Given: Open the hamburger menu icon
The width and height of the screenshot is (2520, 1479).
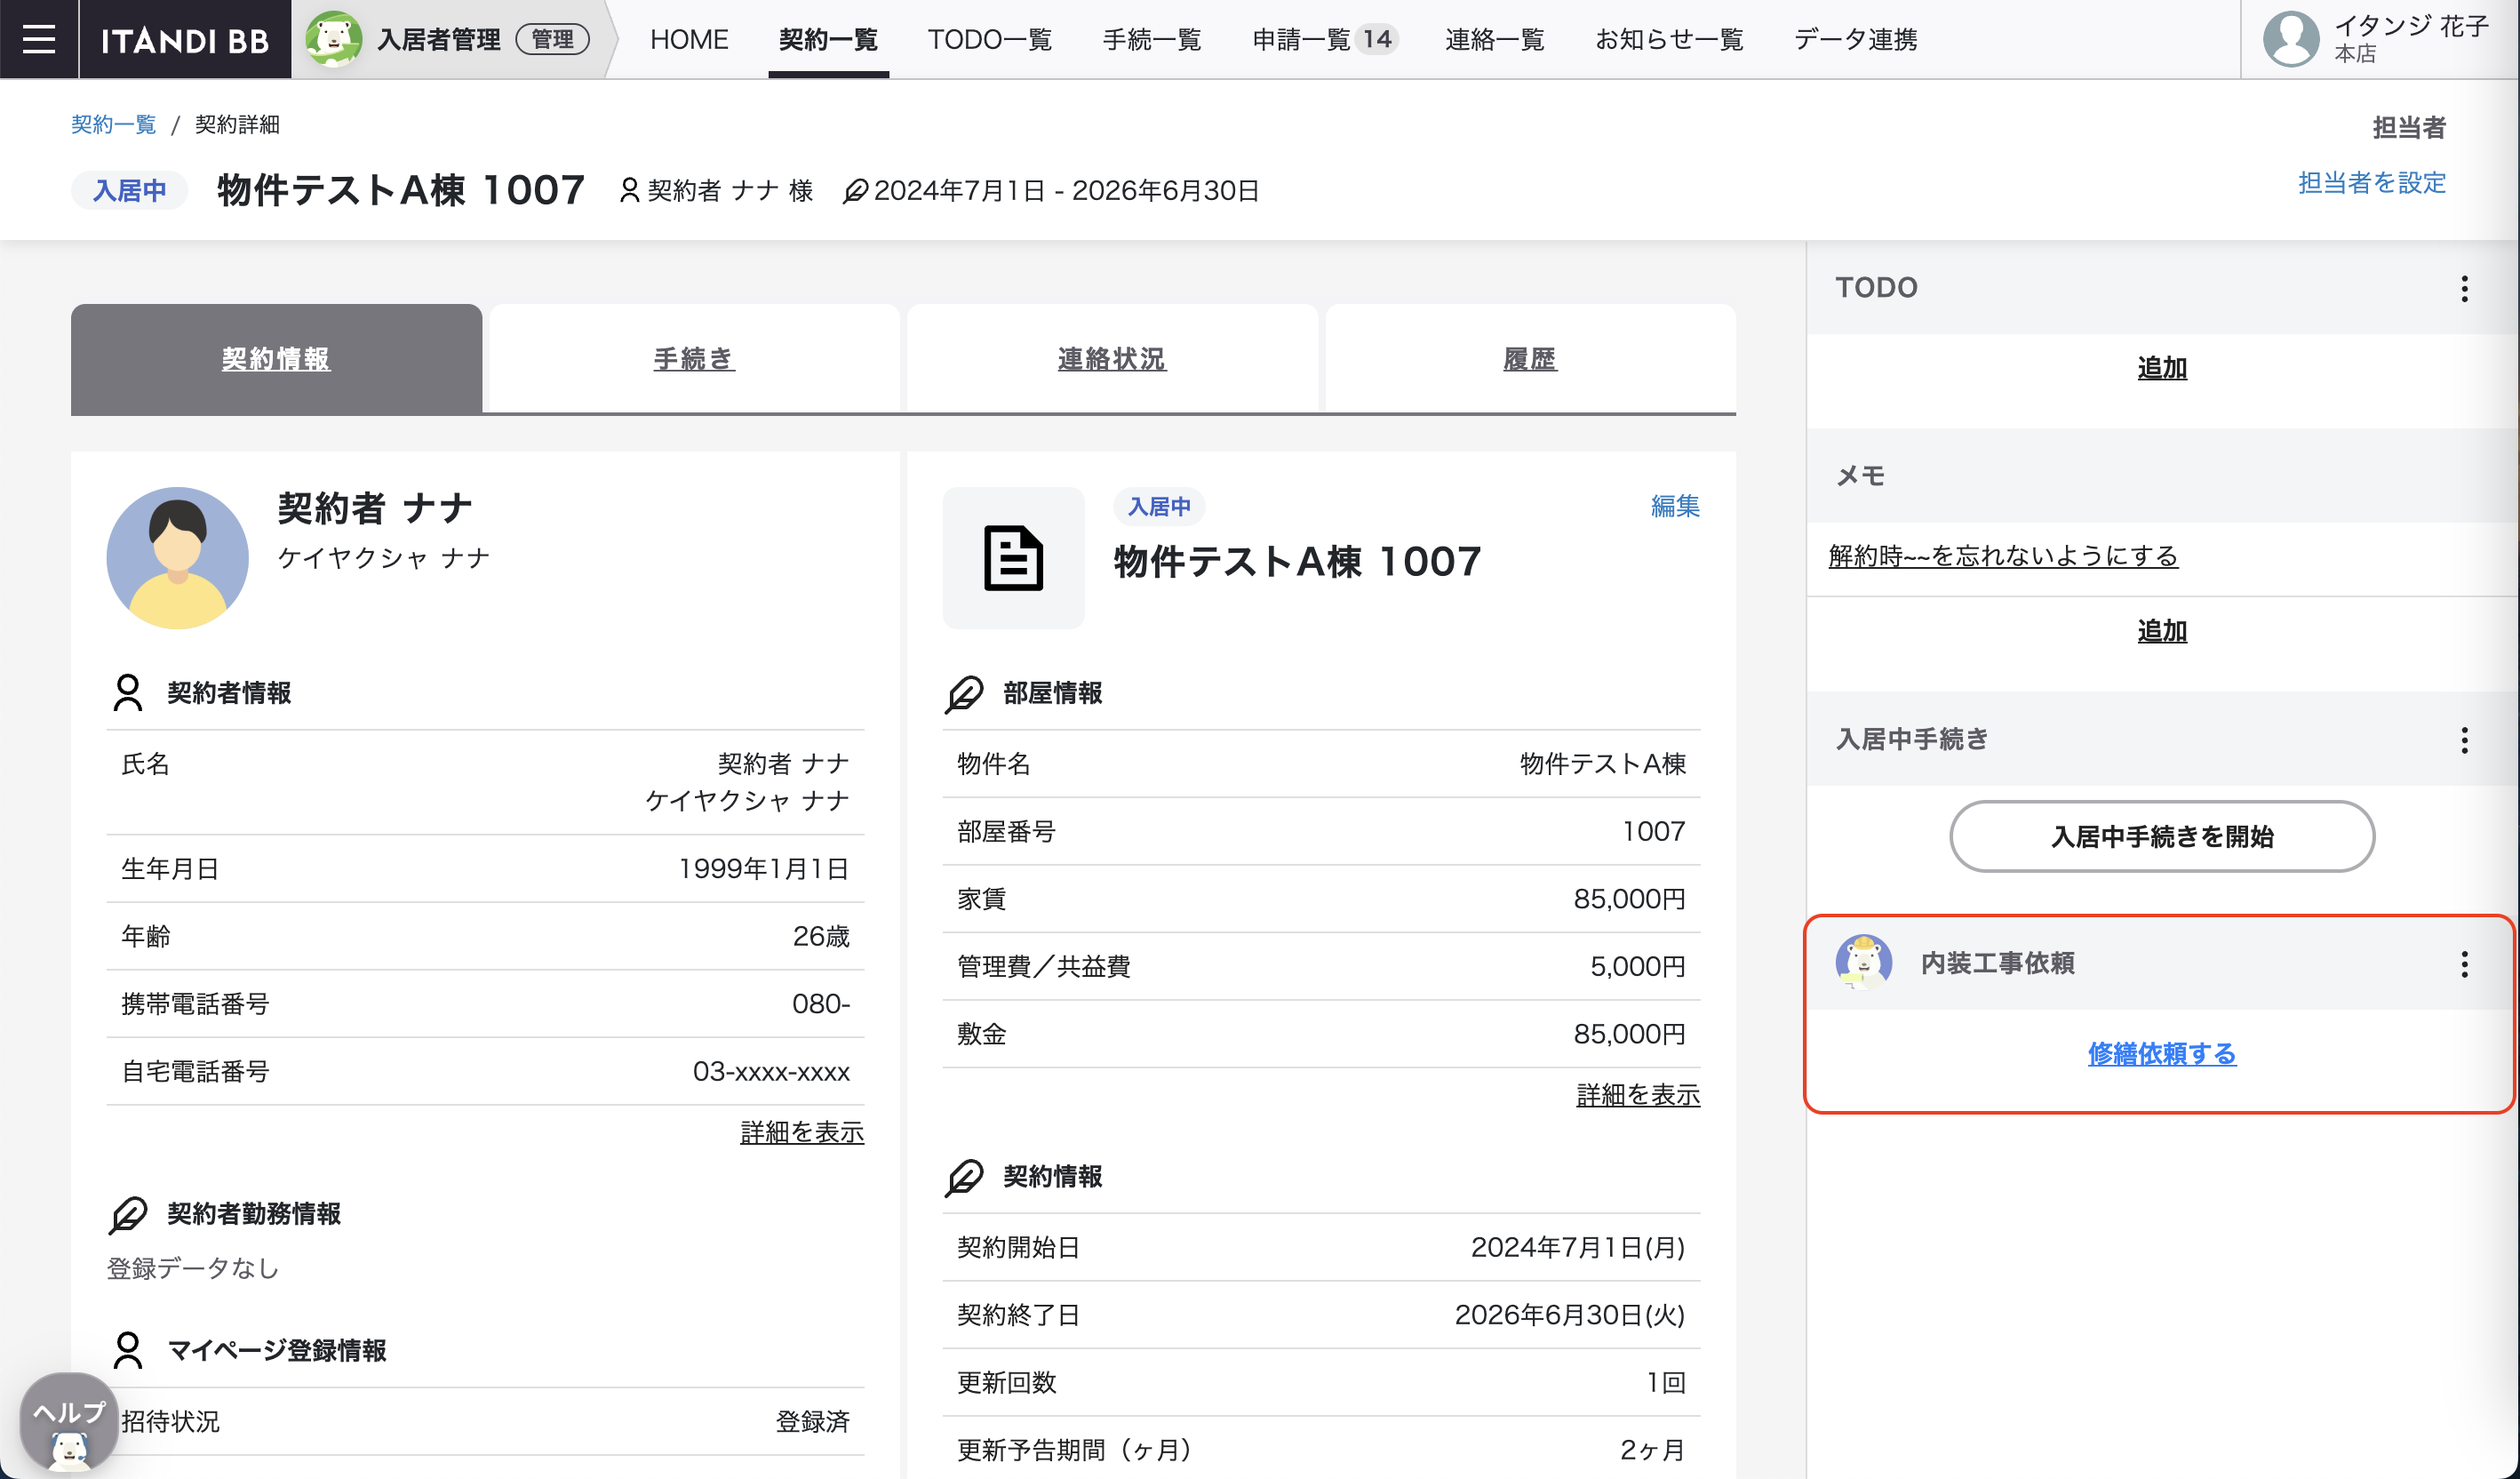Looking at the screenshot, I should pos(39,39).
